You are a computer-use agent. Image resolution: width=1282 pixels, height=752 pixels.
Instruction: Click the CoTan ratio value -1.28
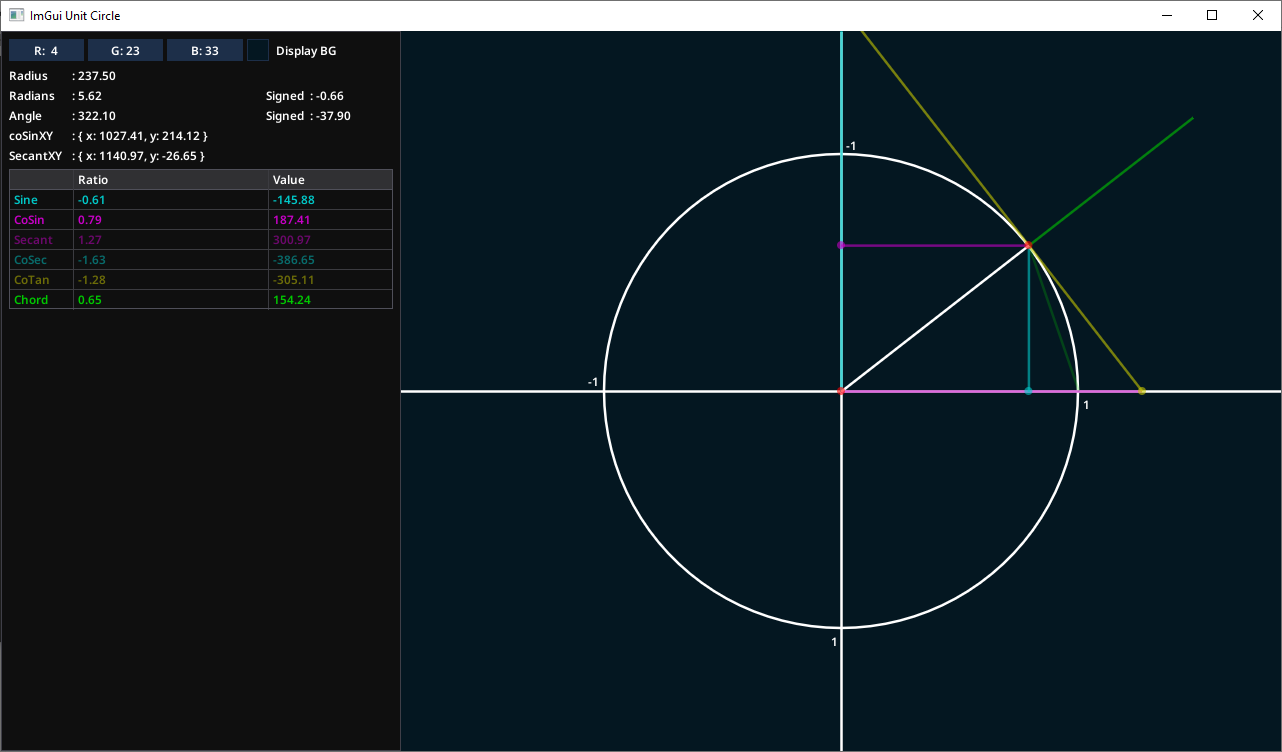[92, 280]
